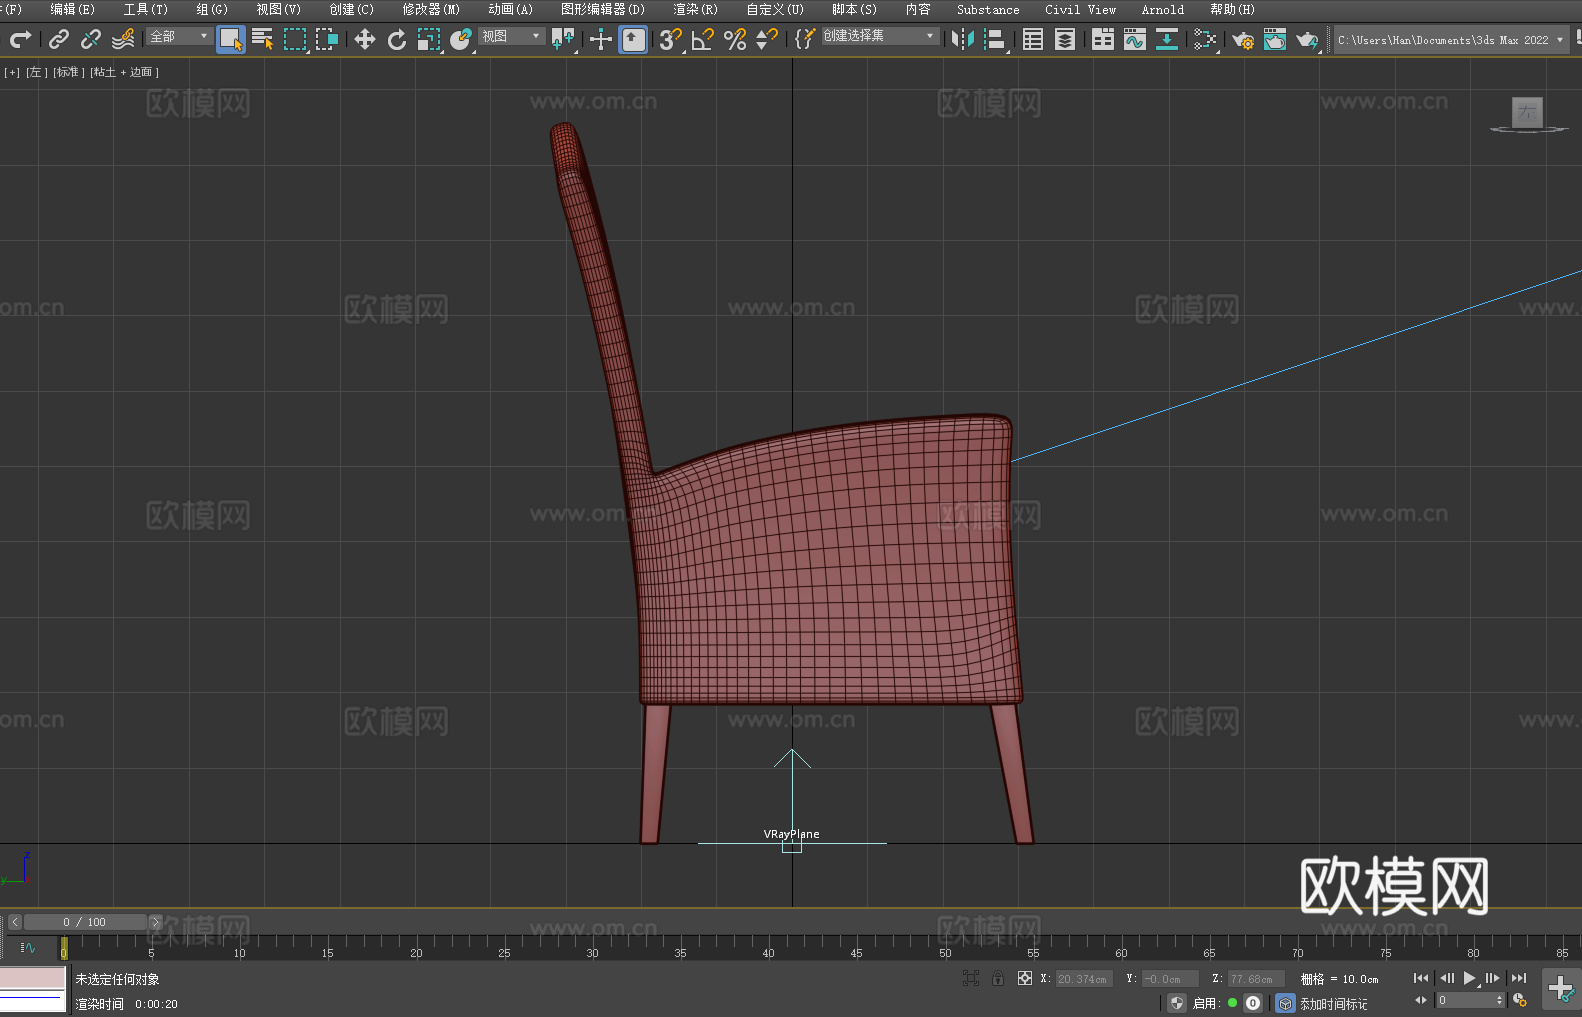1582x1017 pixels.
Task: Open the Arnold menu
Action: pos(1163,9)
